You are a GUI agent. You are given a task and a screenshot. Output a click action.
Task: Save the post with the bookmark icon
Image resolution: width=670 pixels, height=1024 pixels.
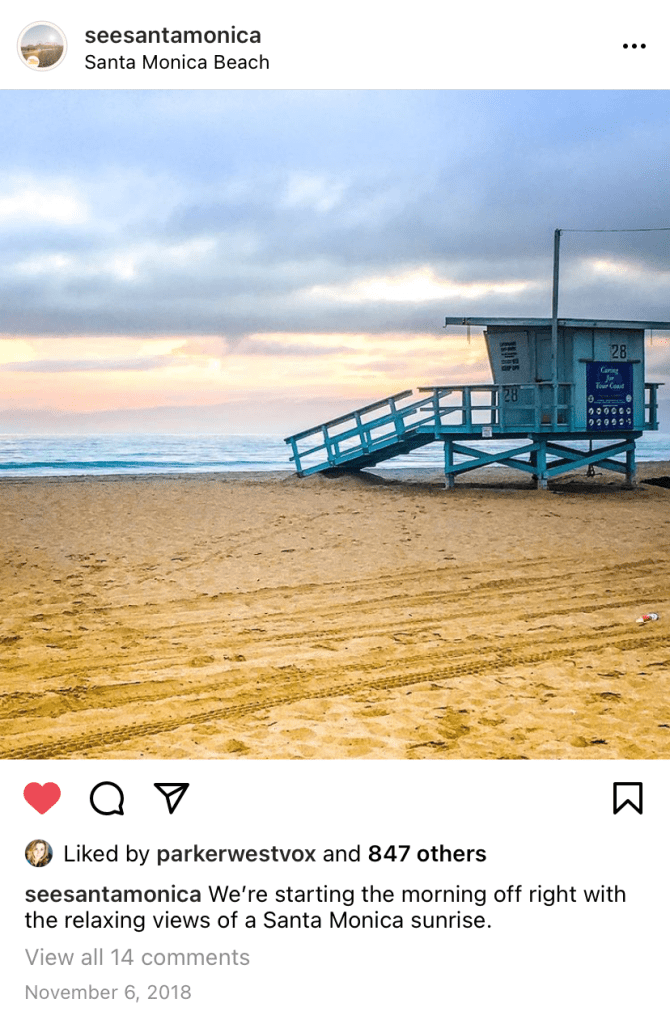pyautogui.click(x=628, y=798)
